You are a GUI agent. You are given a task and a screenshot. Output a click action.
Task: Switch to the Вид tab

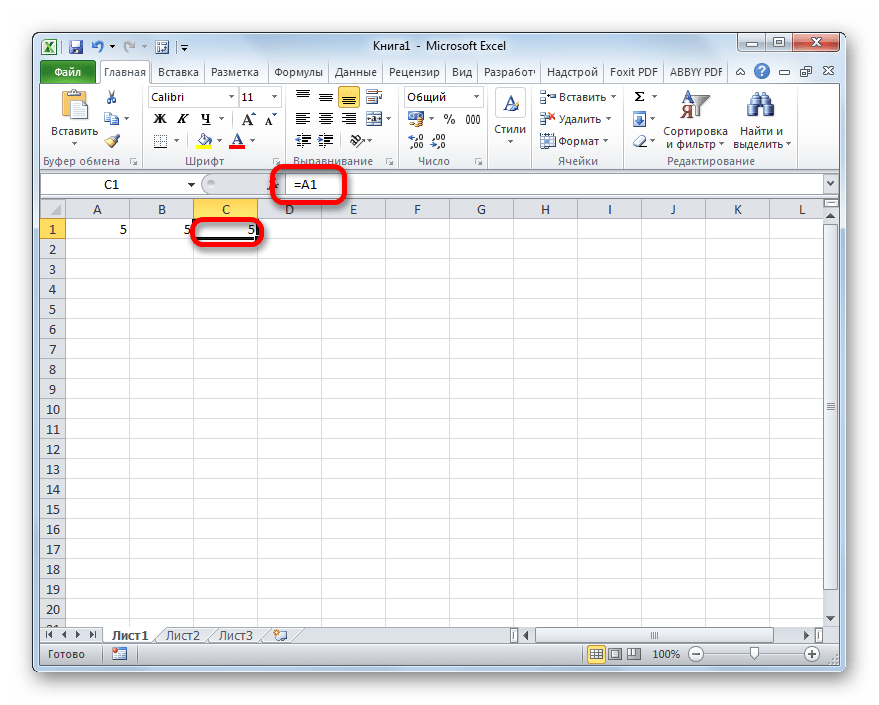pos(462,72)
